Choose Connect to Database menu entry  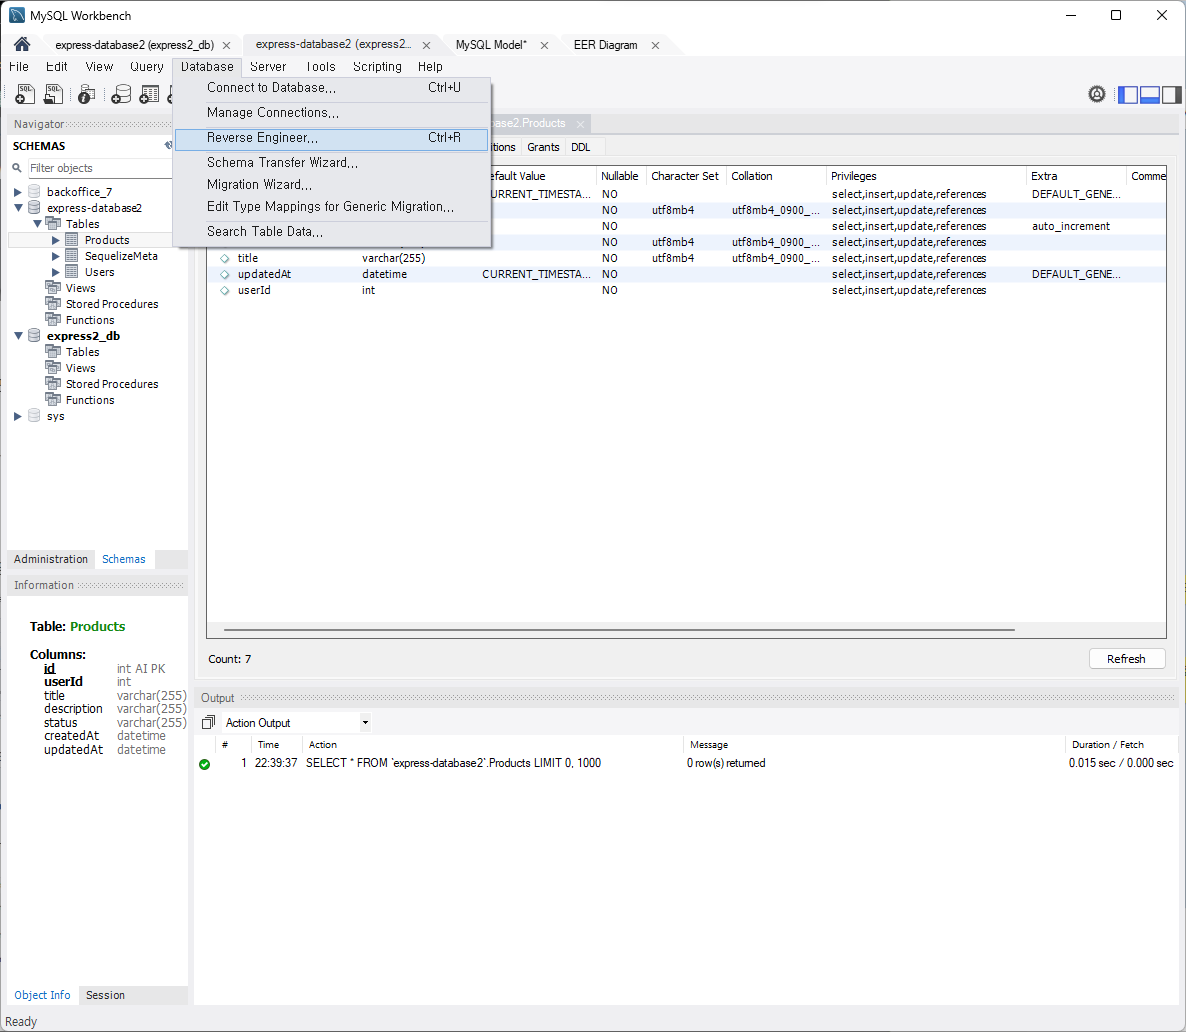331,88
